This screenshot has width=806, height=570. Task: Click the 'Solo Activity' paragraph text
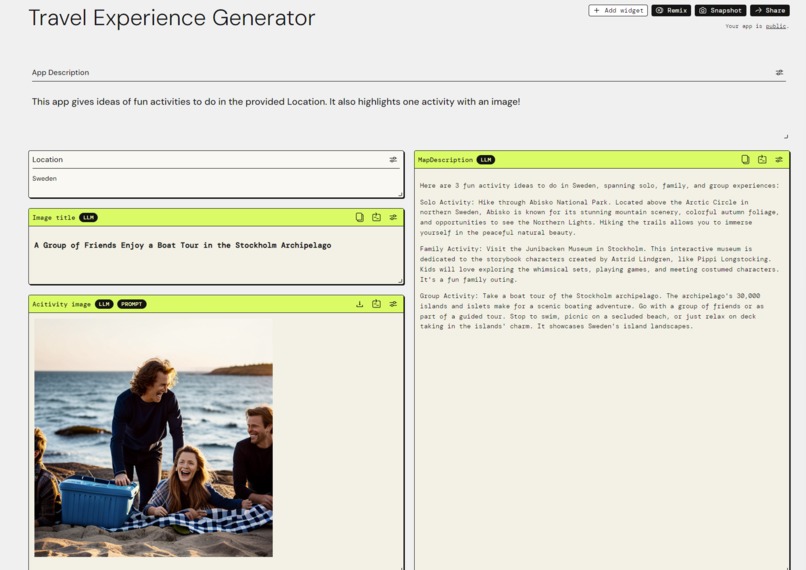coord(599,217)
